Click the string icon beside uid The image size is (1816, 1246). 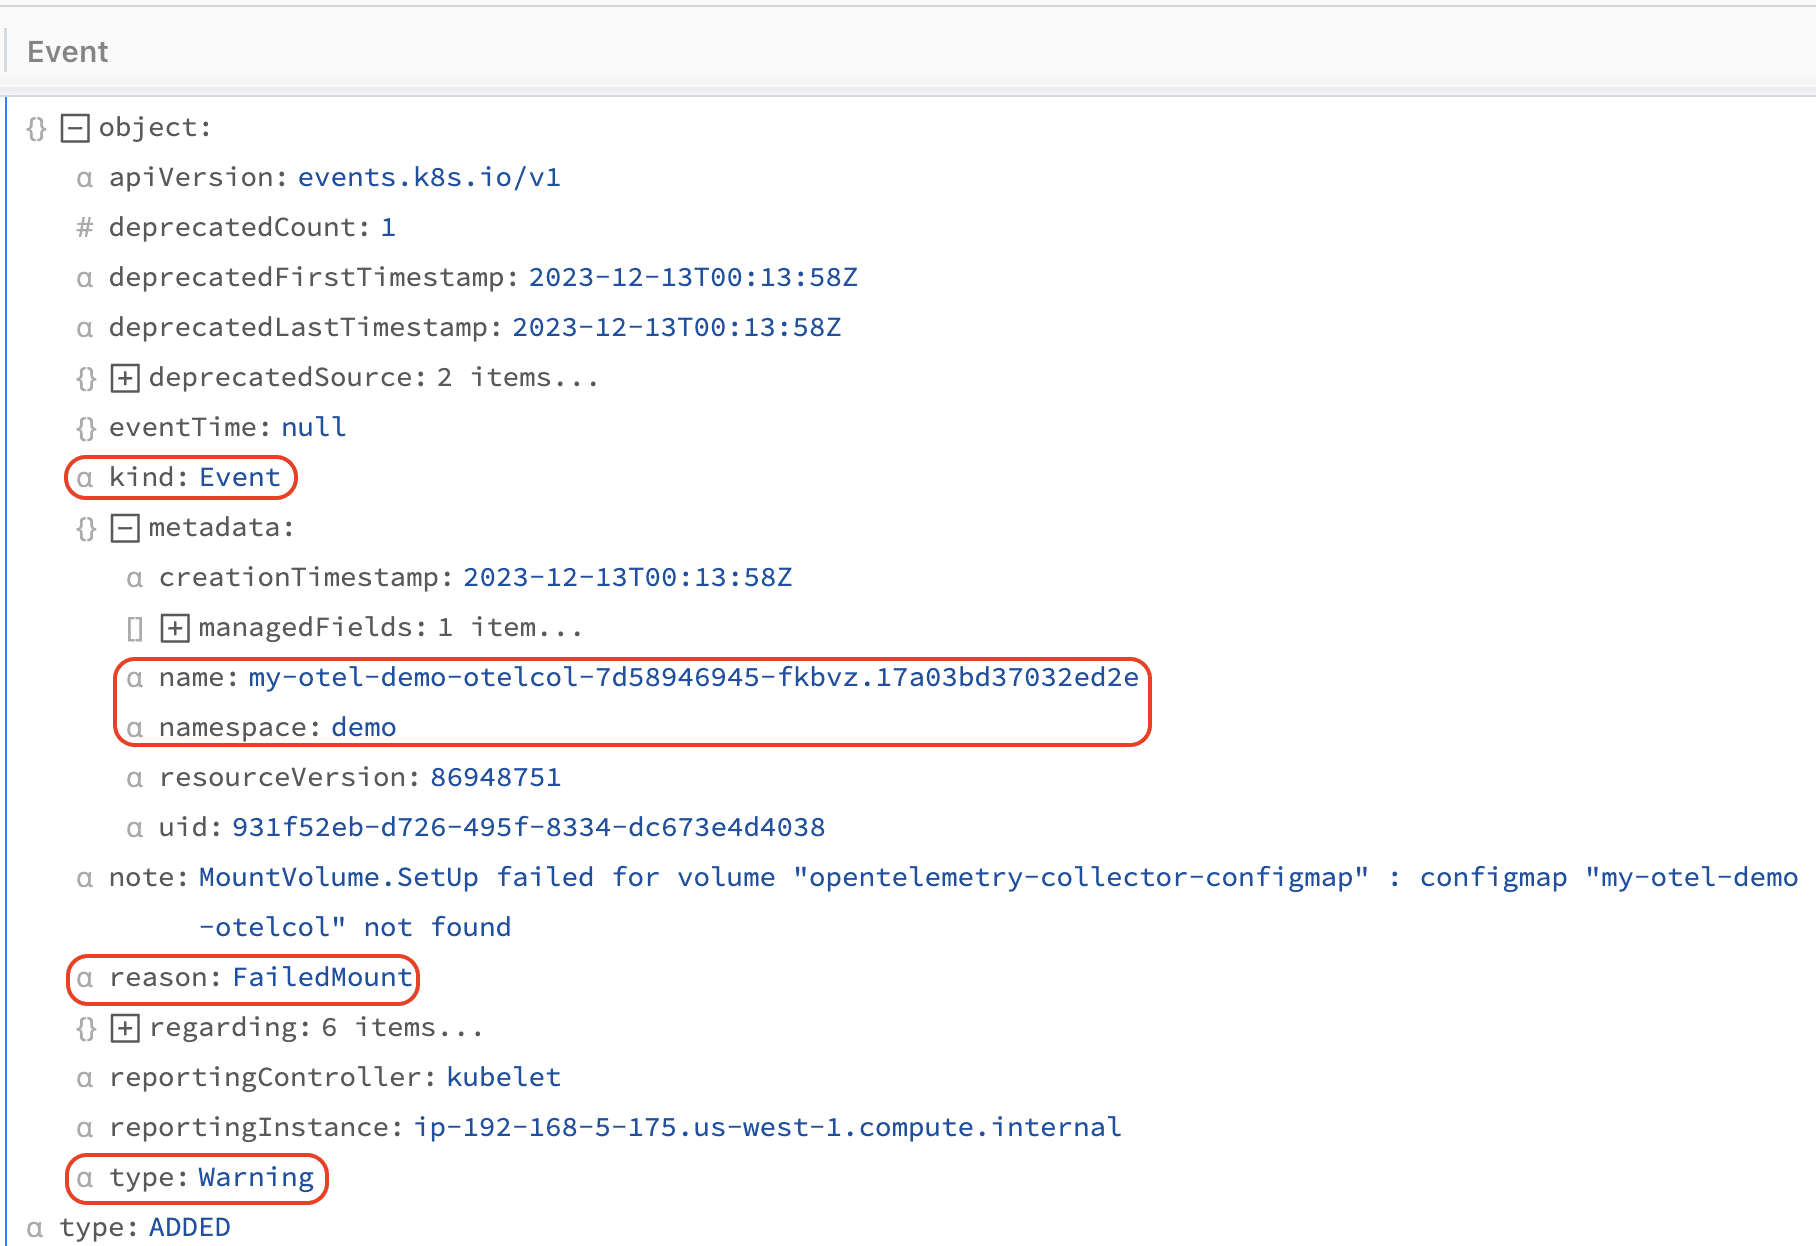pos(135,828)
